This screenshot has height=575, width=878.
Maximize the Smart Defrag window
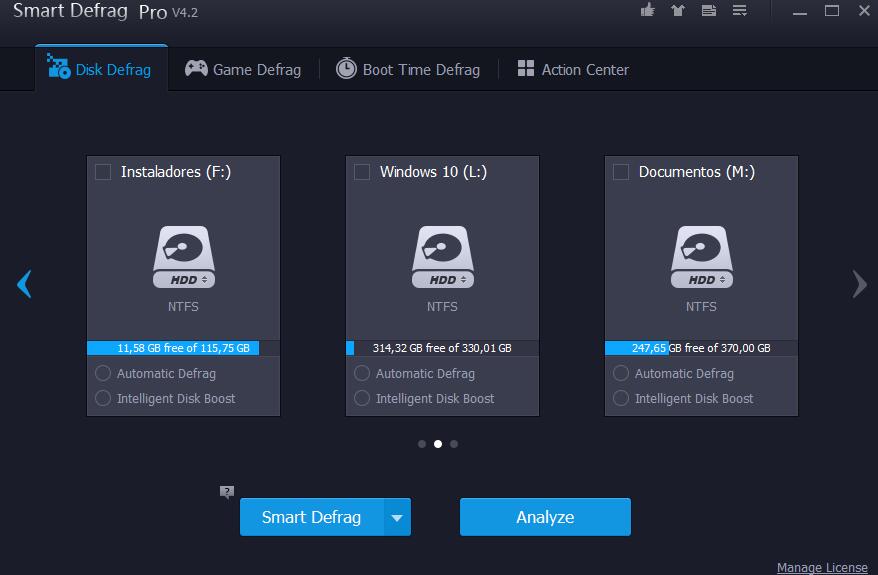[x=832, y=11]
